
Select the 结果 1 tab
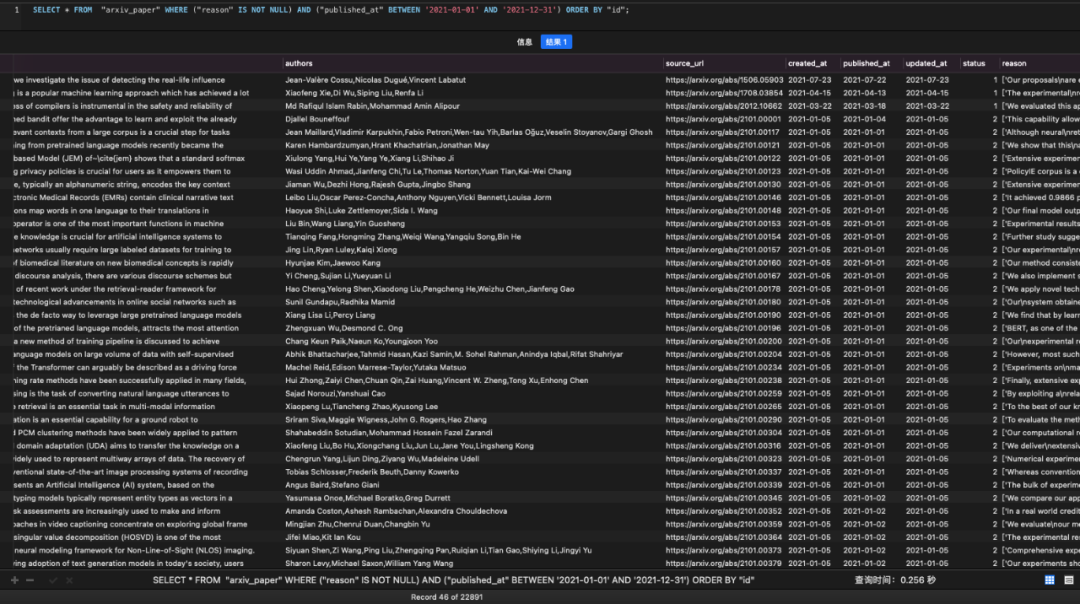[x=557, y=42]
